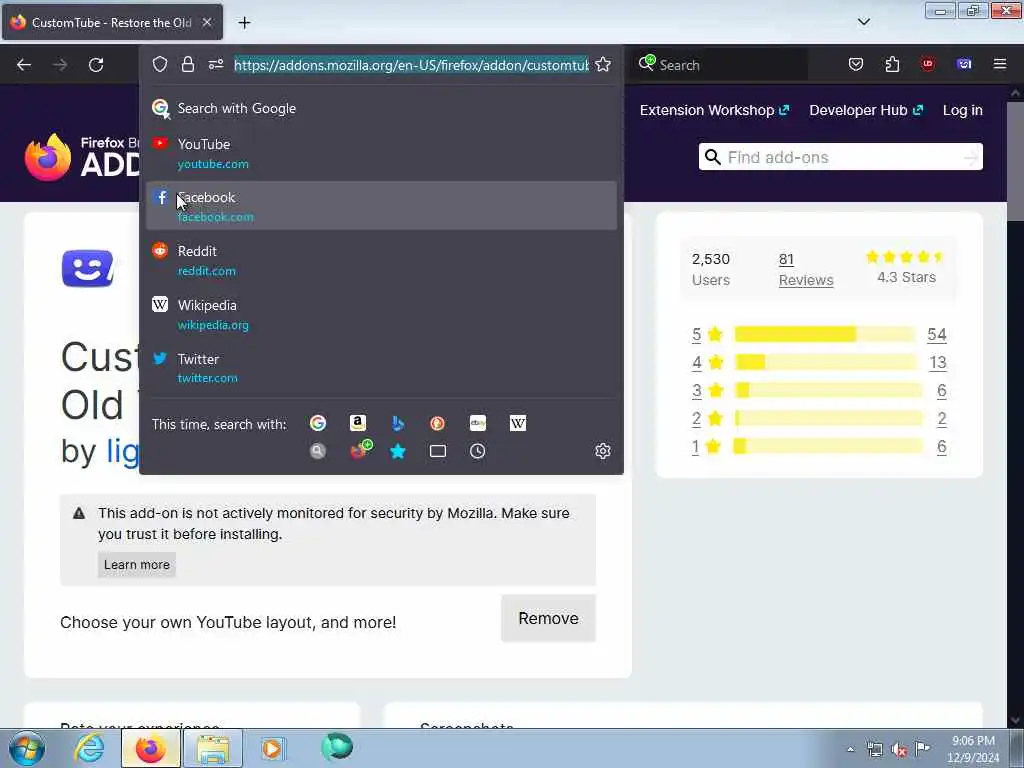Click the Remove add-on button
This screenshot has height=768, width=1024.
[549, 618]
